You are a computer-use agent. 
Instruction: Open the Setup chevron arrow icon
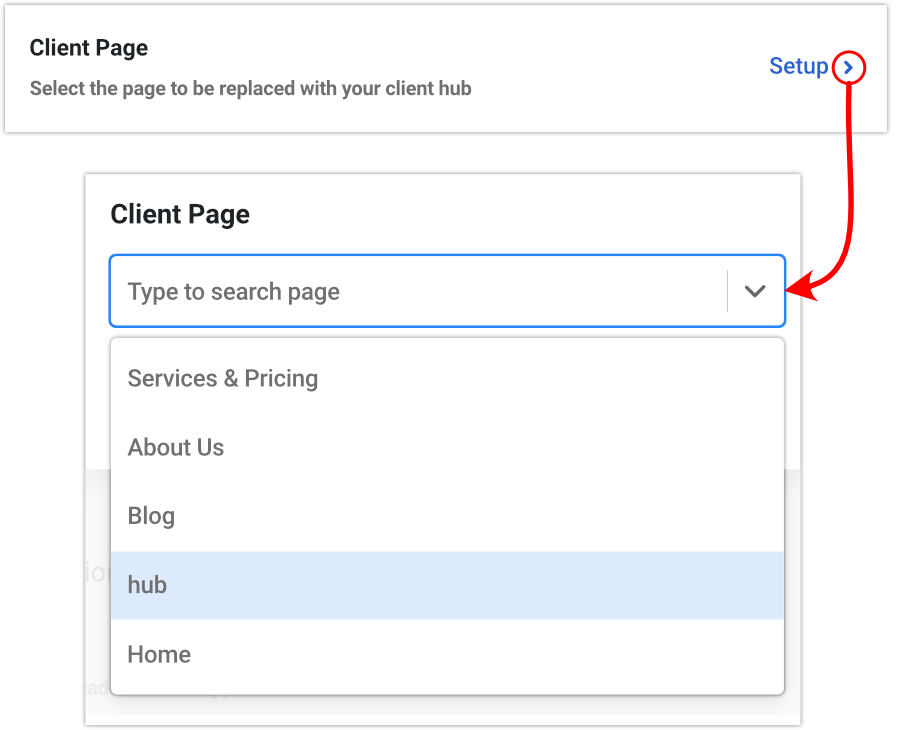click(848, 68)
